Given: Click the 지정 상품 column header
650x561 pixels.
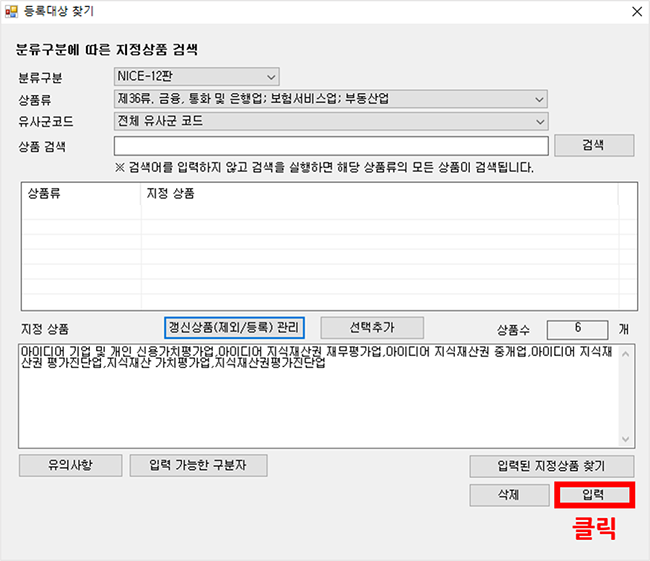Looking at the screenshot, I should tap(379, 194).
